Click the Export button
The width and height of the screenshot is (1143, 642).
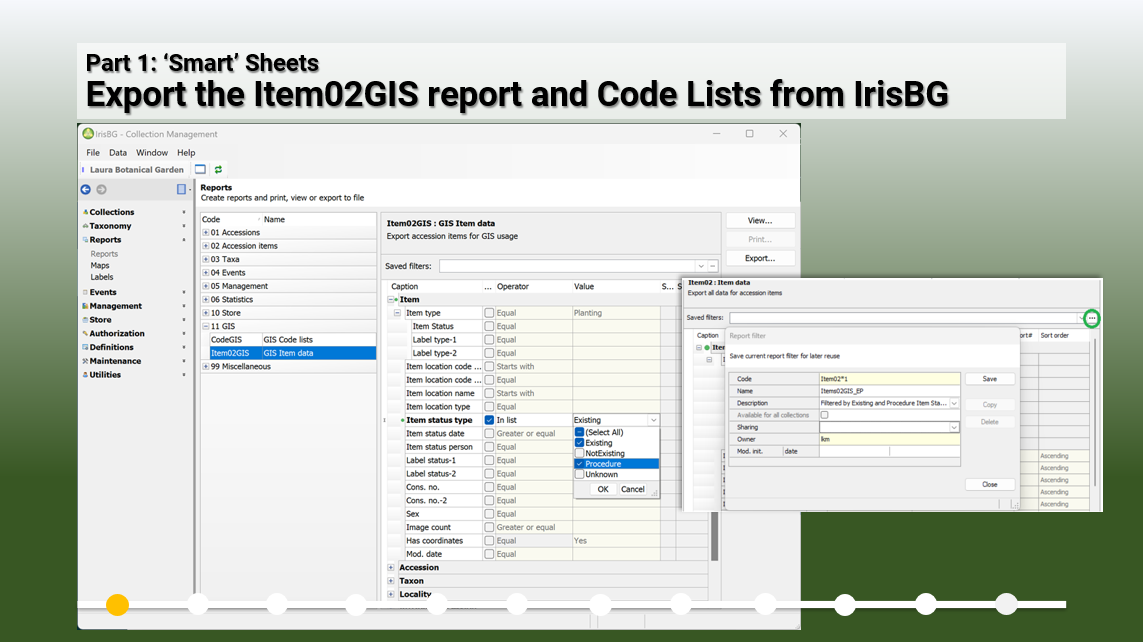tap(760, 257)
